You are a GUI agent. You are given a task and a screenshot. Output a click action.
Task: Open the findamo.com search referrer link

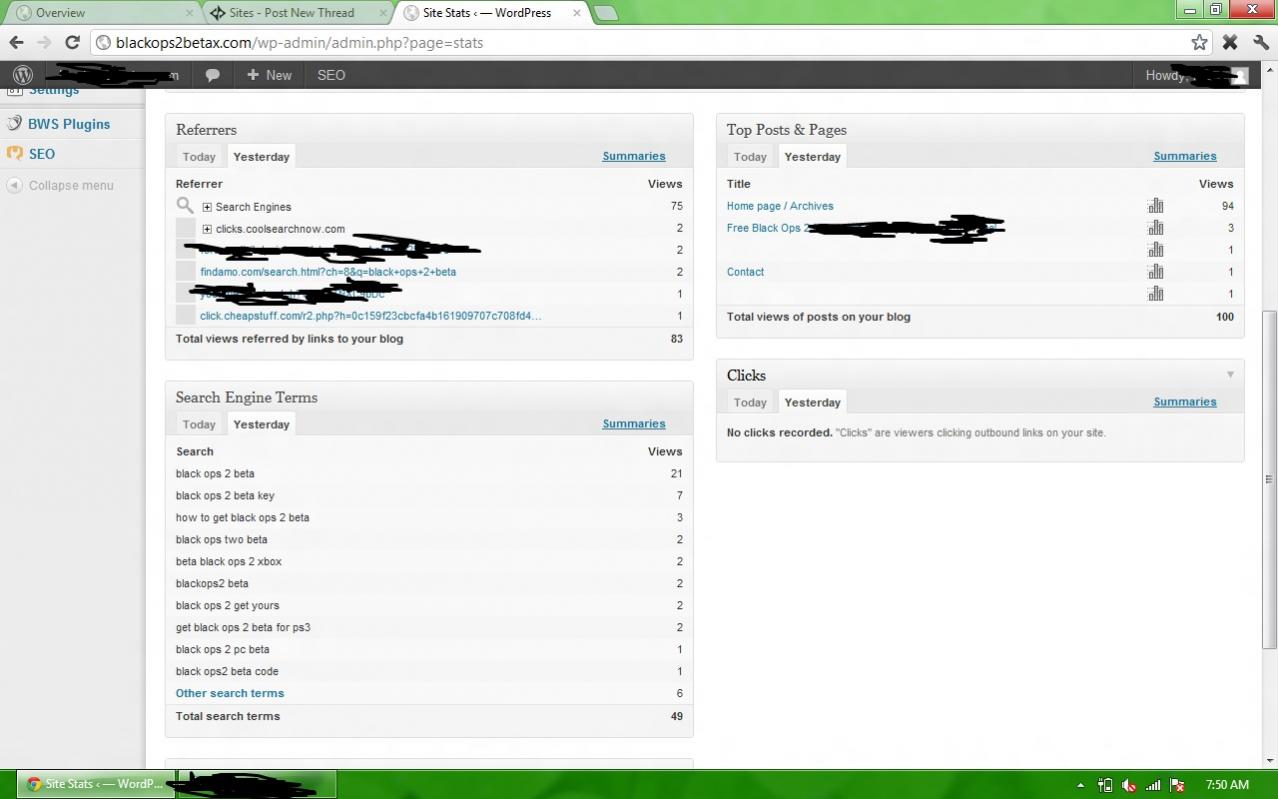pyautogui.click(x=328, y=272)
